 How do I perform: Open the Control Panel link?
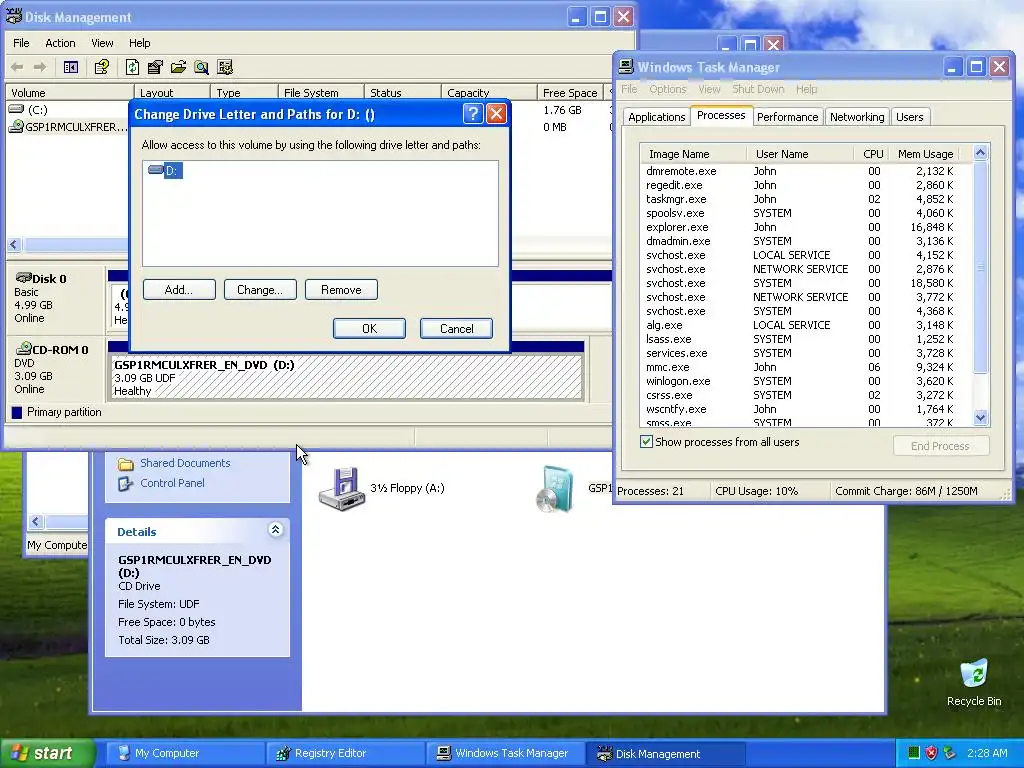click(172, 483)
